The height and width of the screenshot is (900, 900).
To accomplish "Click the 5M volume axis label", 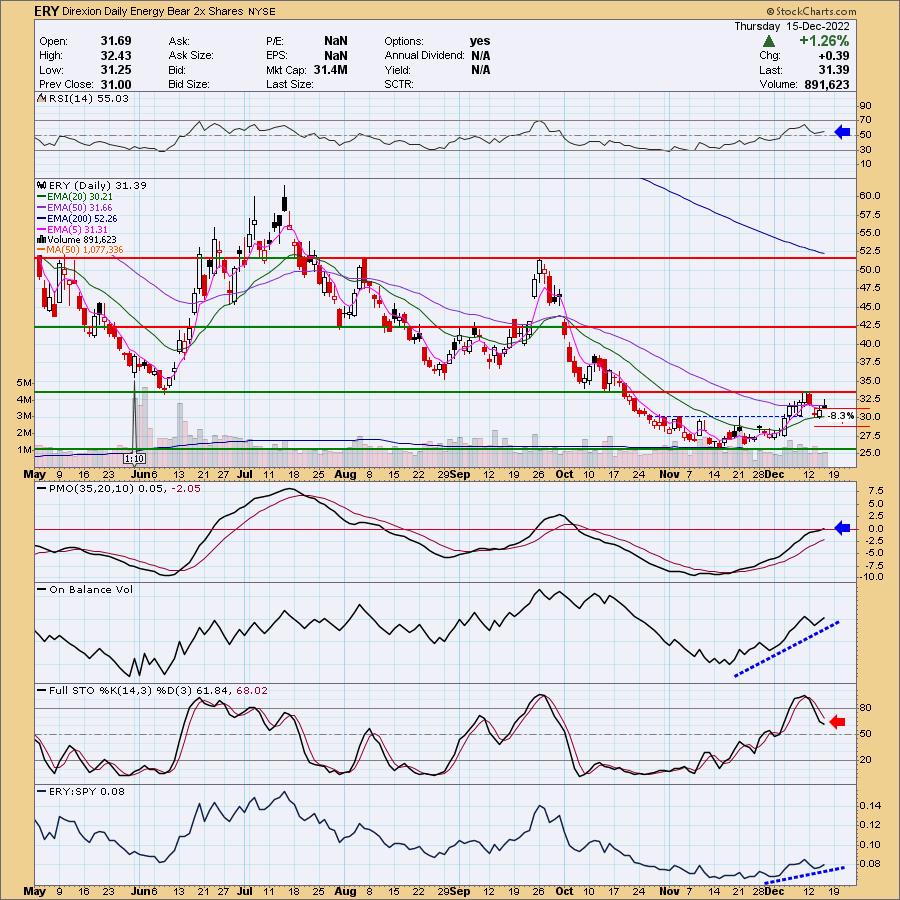I will click(24, 382).
